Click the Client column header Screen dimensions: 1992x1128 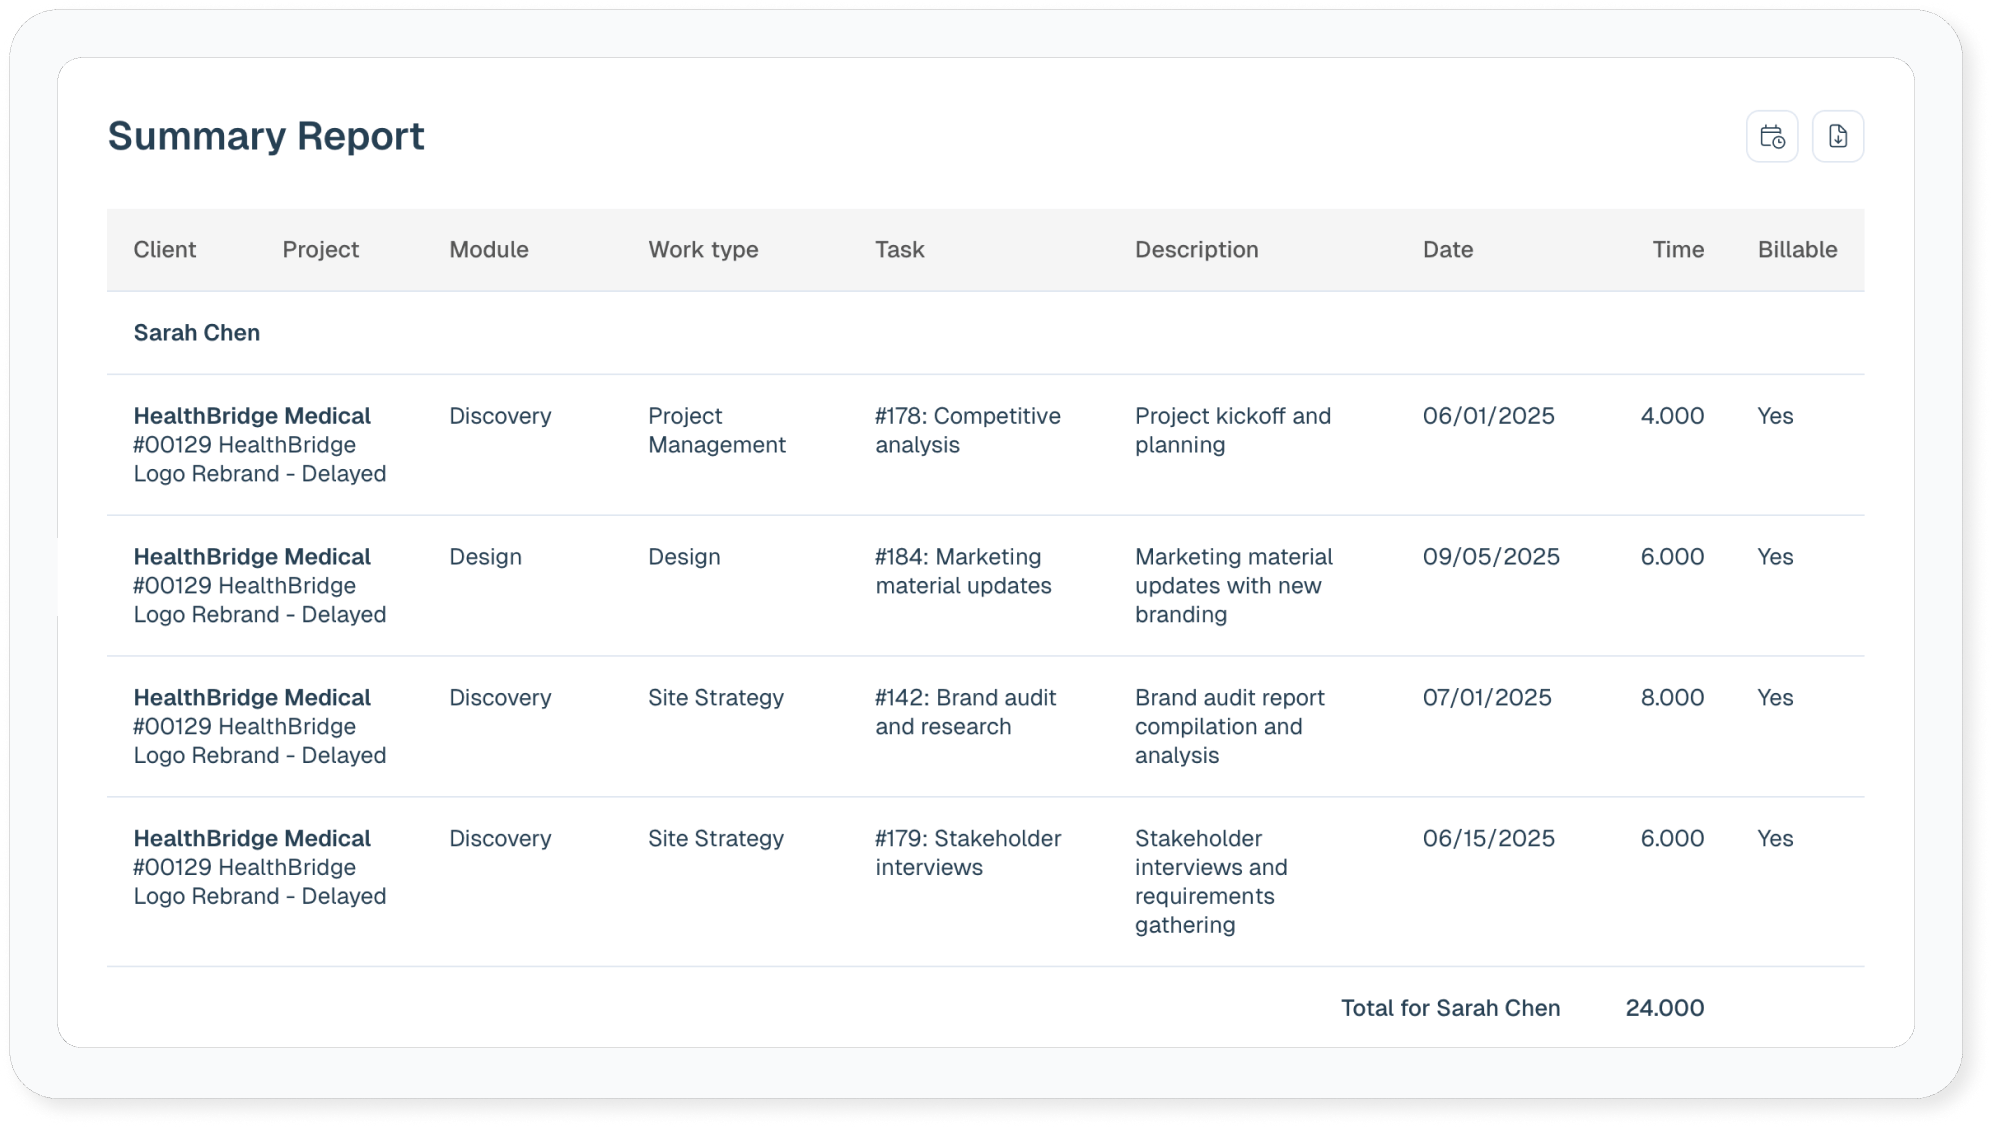164,250
